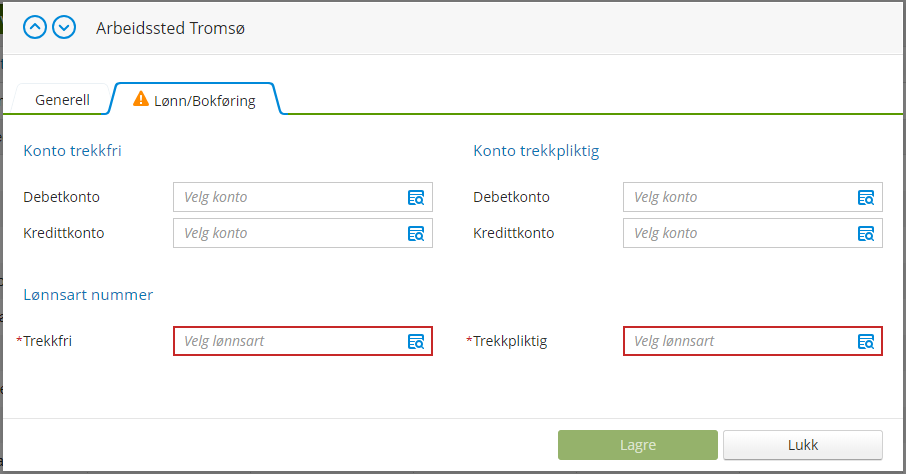Click the warning triangle on Lønn/Bokføring tab

(x=140, y=99)
